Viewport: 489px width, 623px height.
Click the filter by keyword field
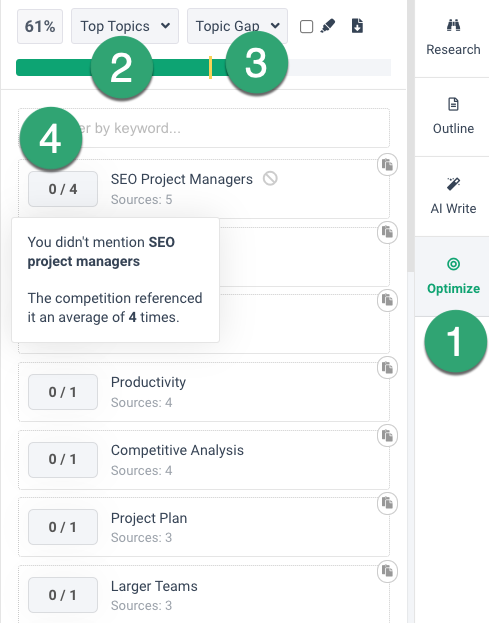click(204, 128)
